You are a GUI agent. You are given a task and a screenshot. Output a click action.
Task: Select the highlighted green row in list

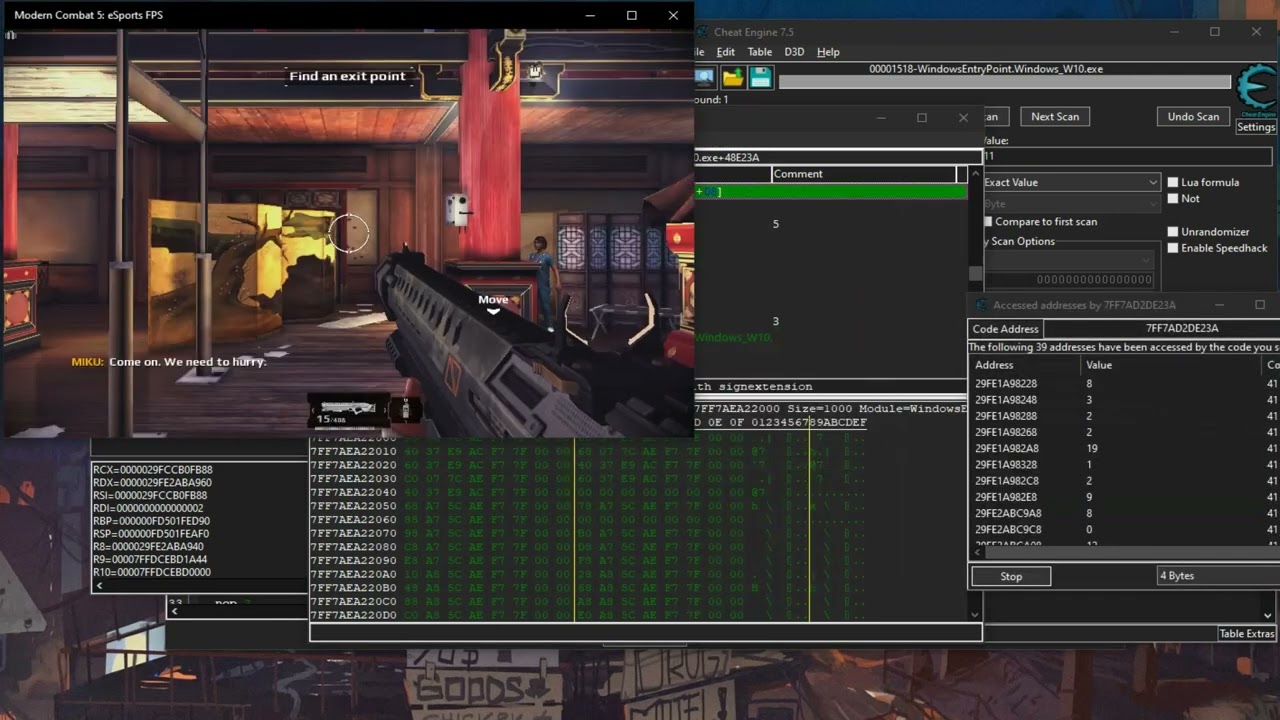[830, 191]
